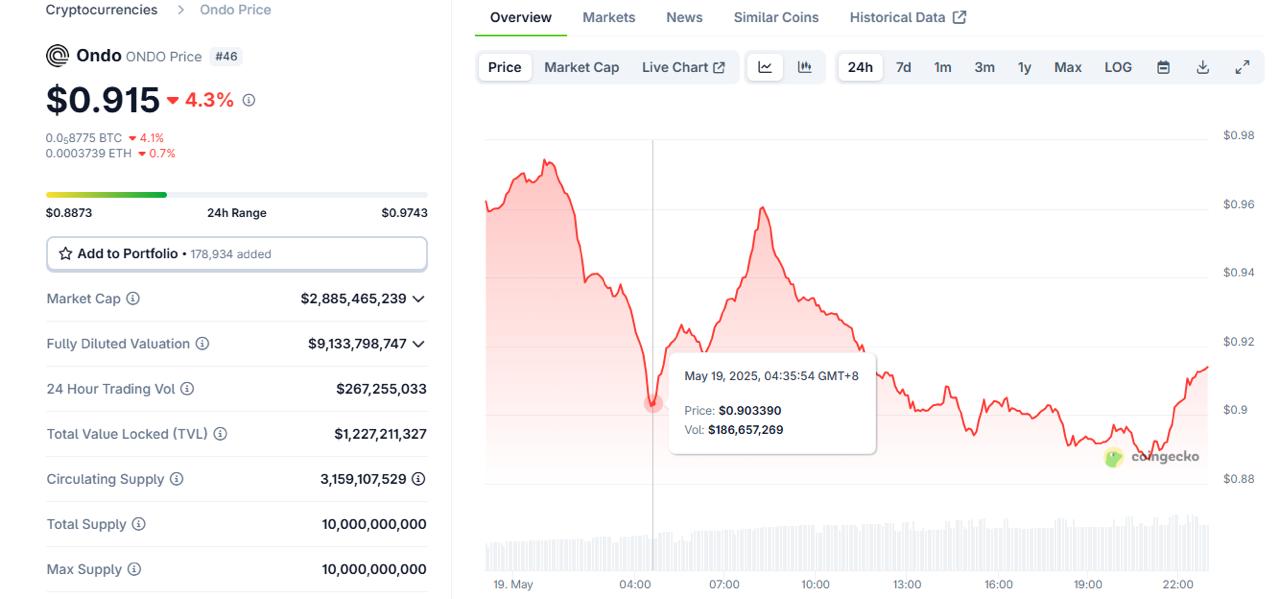Click the $0.8873 range low value

(69, 213)
